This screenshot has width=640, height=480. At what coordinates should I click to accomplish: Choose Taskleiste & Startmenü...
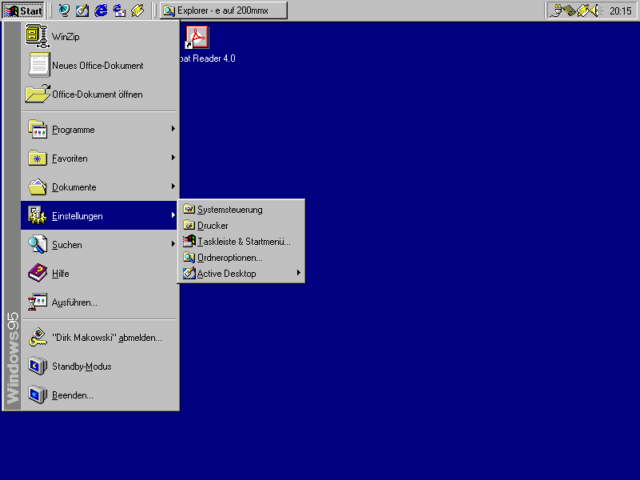[x=241, y=241]
